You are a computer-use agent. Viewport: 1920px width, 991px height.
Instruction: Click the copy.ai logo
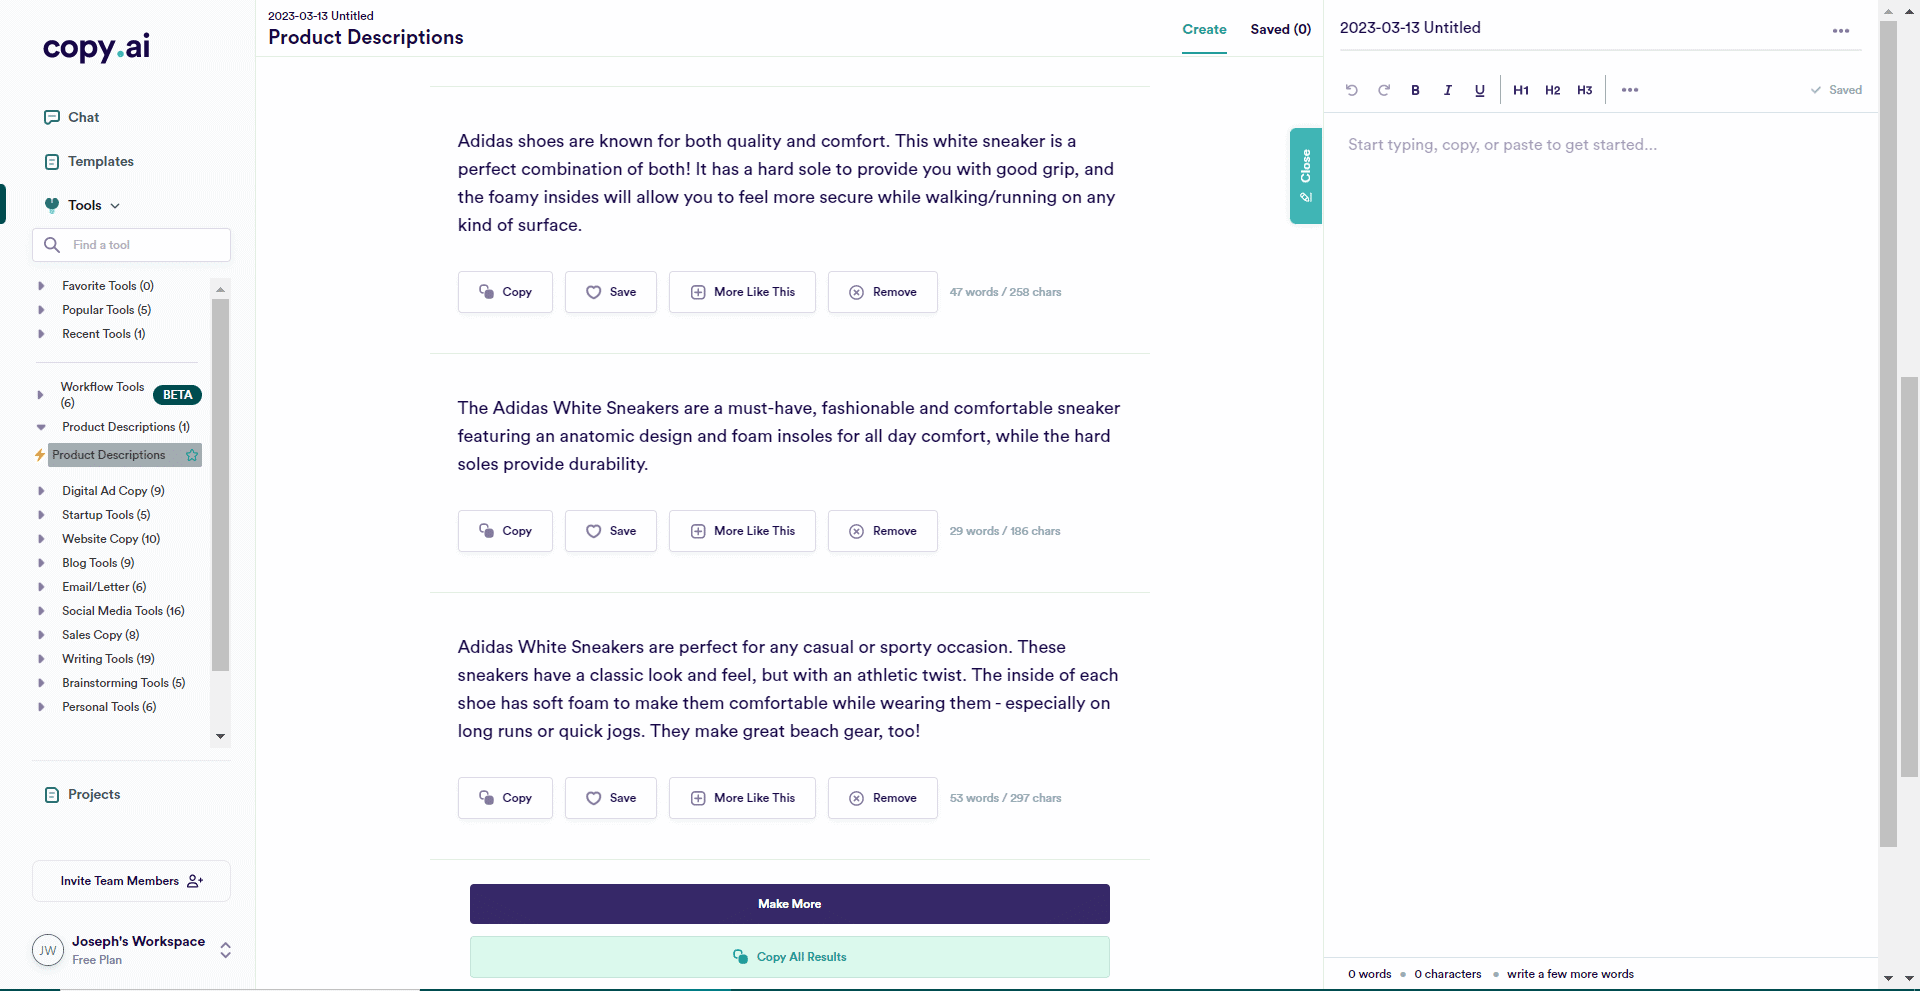point(96,47)
